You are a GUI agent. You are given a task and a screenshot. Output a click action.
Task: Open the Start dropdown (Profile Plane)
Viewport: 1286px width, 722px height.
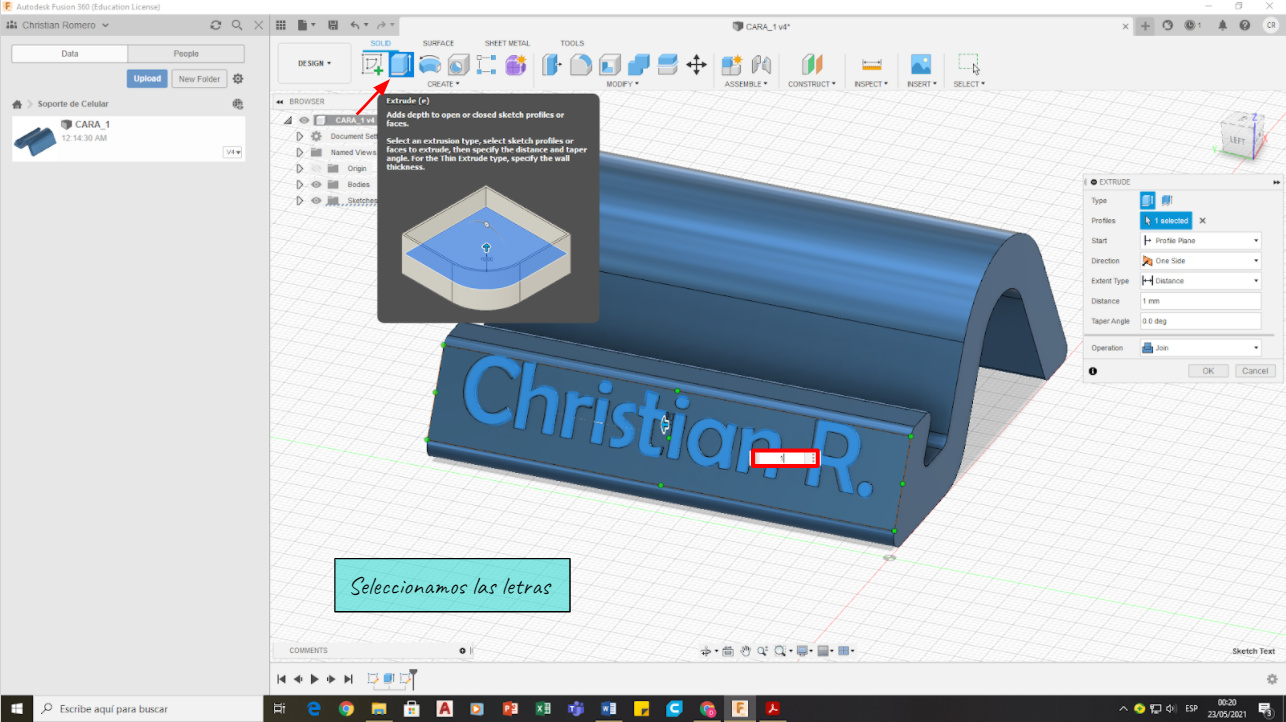[x=1200, y=241]
